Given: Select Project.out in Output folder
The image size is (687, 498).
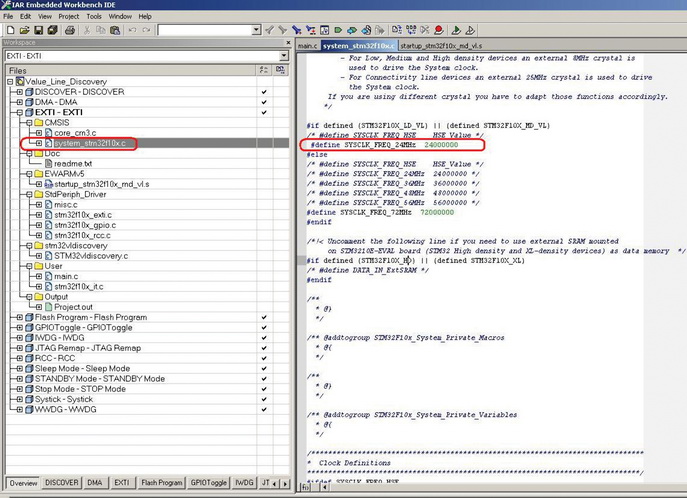Looking at the screenshot, I should point(74,307).
